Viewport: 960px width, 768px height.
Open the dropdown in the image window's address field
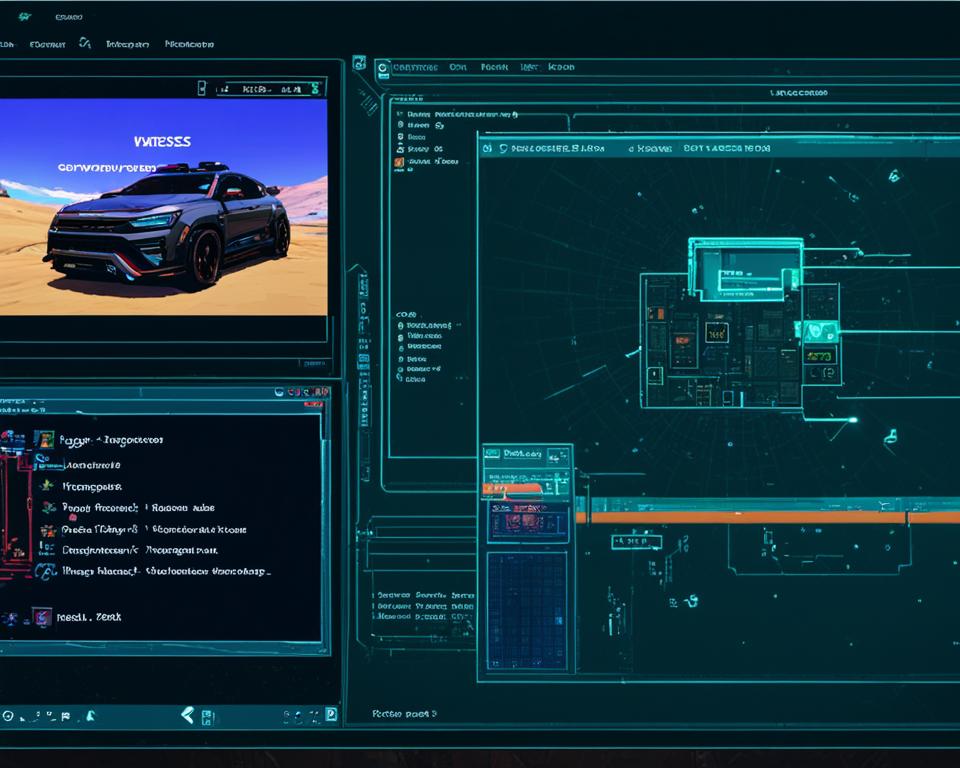[x=316, y=90]
